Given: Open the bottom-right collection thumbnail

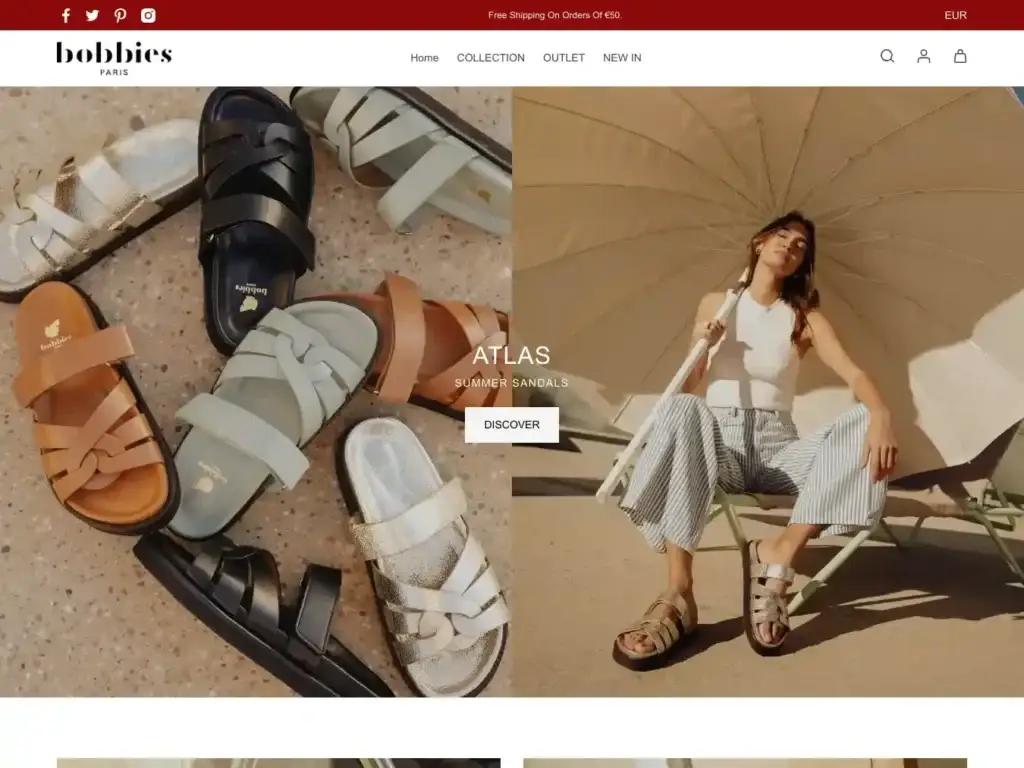Looking at the screenshot, I should coord(744,762).
